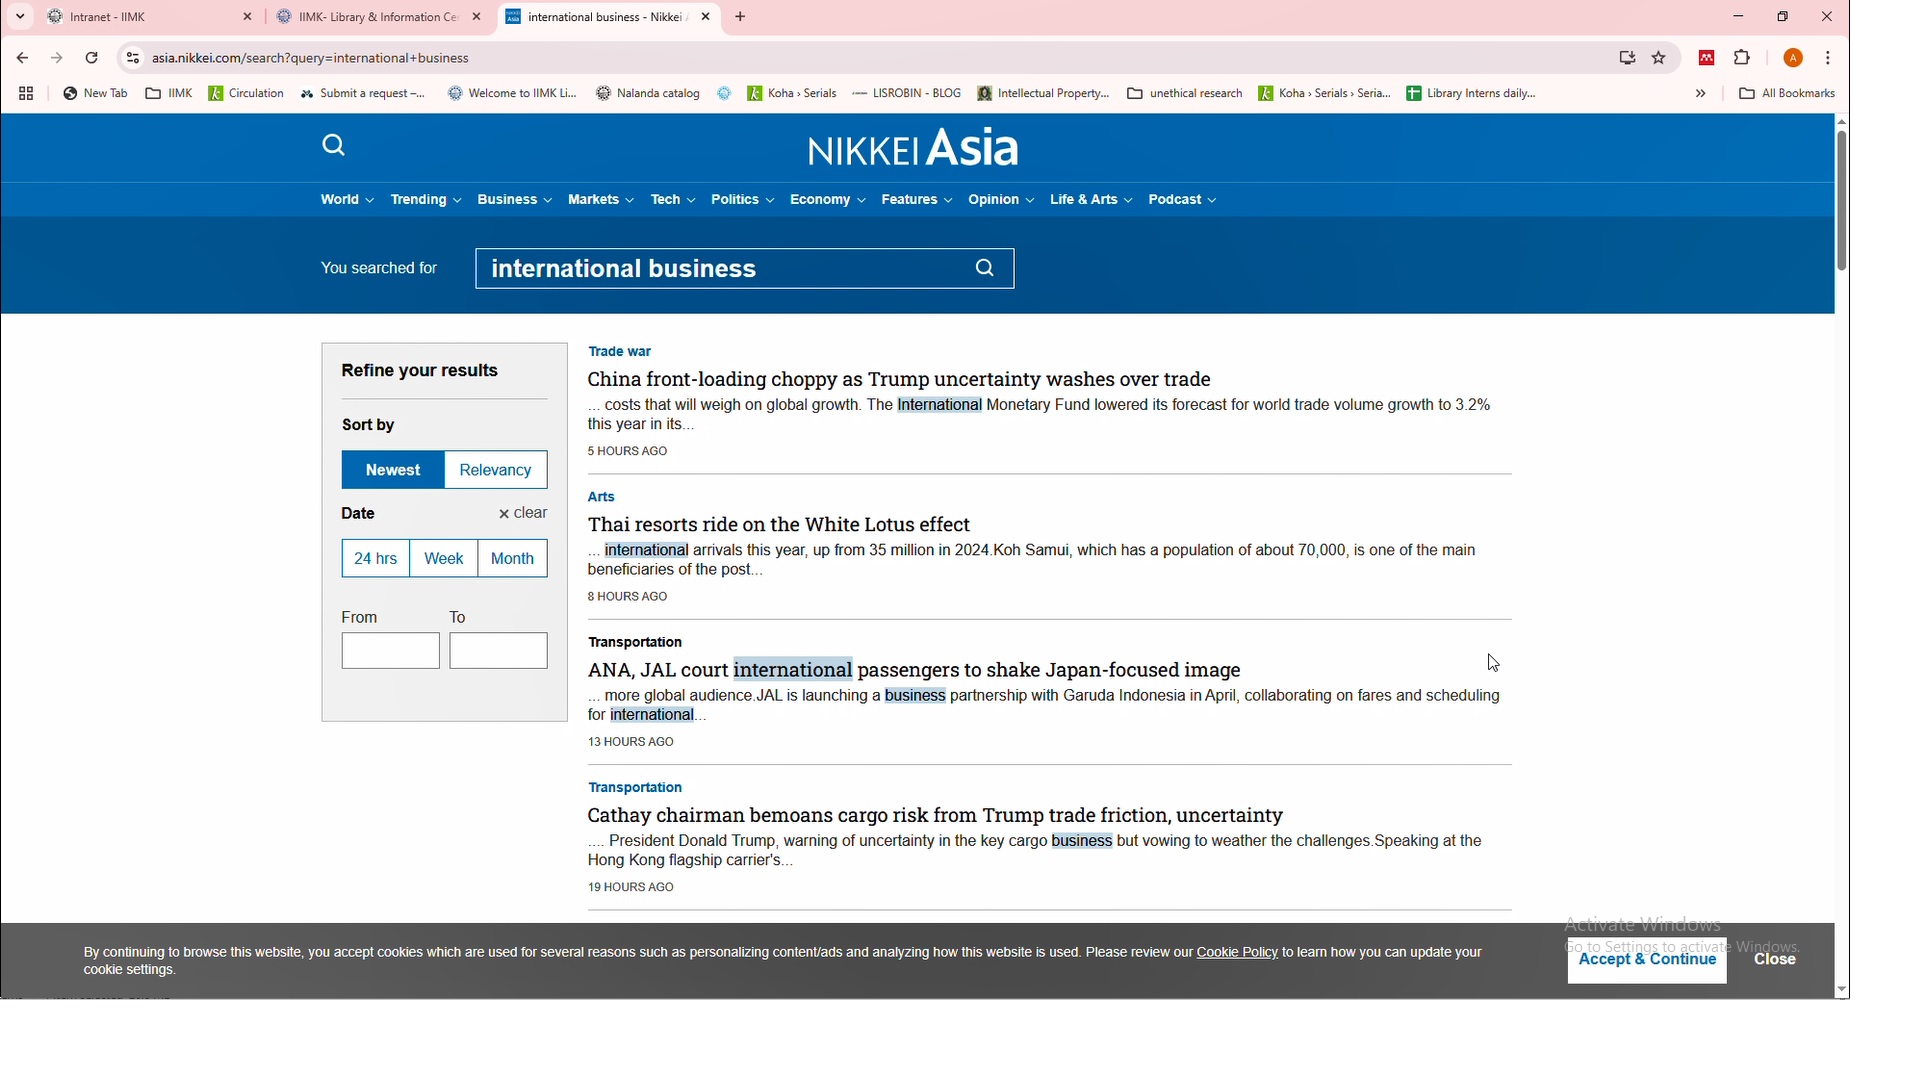Image resolution: width=1918 pixels, height=1092 pixels.
Task: Click the From date input field
Action: tap(390, 652)
